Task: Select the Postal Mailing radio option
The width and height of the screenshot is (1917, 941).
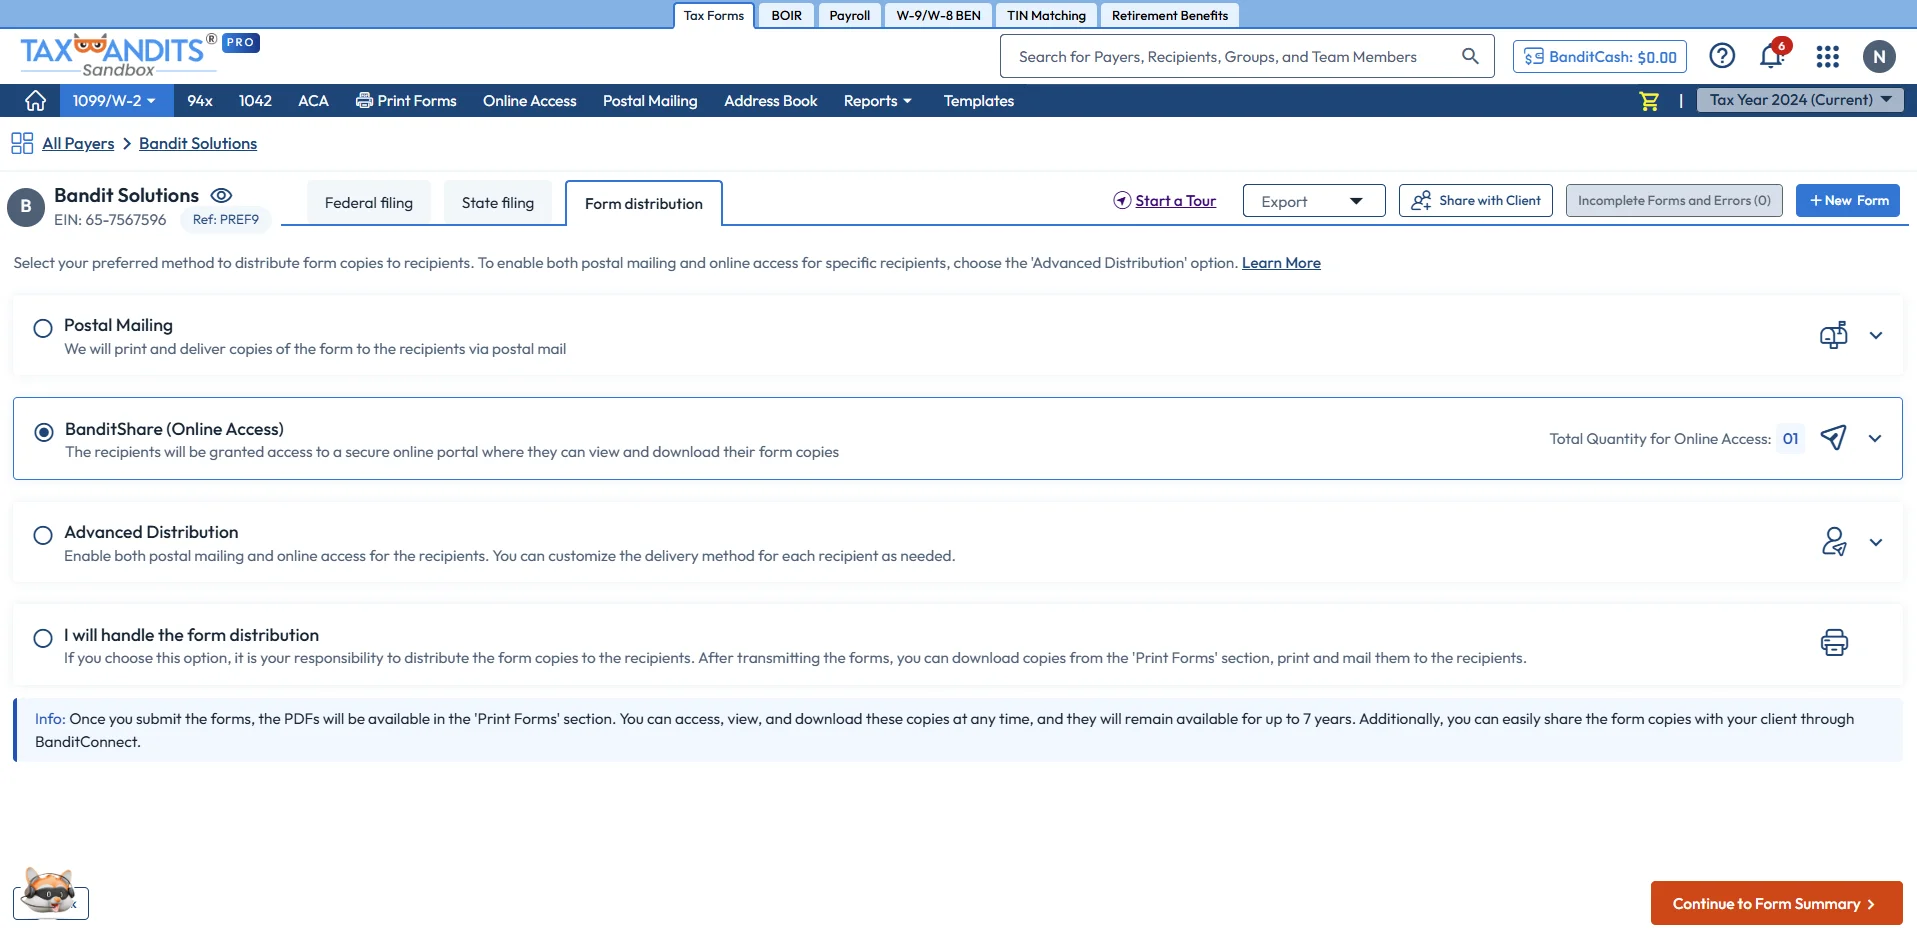Action: 43,328
